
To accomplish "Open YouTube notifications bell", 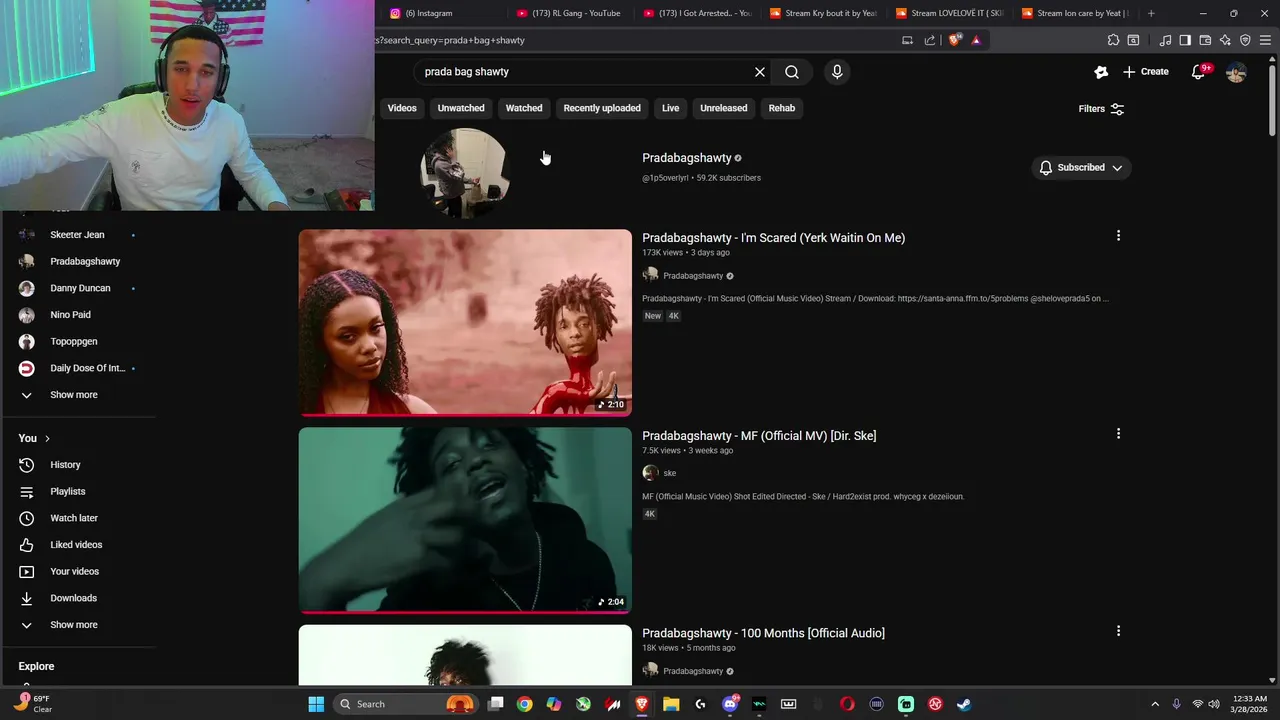I will click(x=1199, y=72).
